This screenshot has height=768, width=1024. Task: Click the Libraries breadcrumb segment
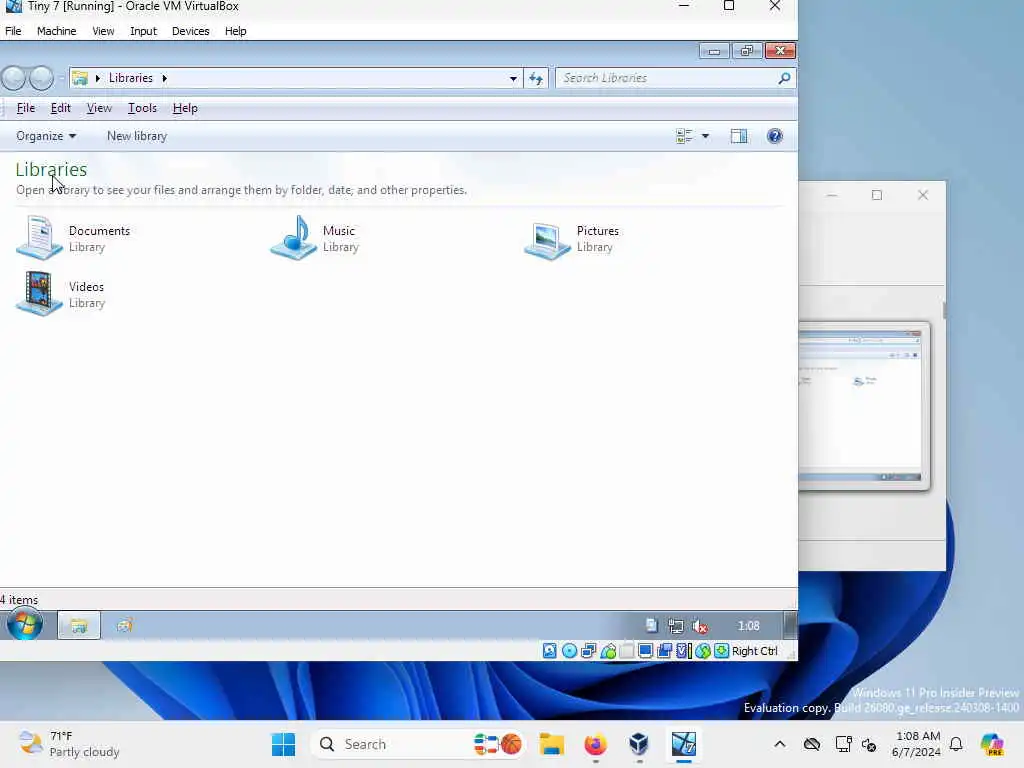pos(131,78)
